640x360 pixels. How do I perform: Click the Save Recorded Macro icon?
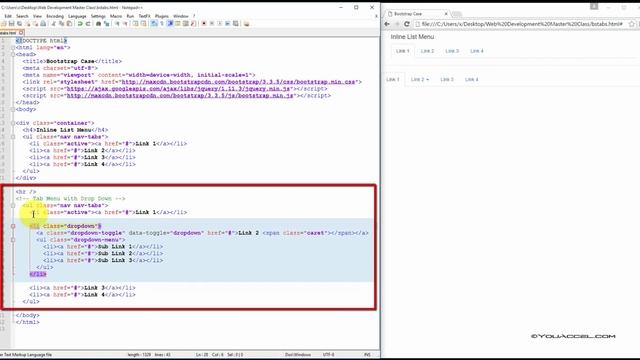236,24
